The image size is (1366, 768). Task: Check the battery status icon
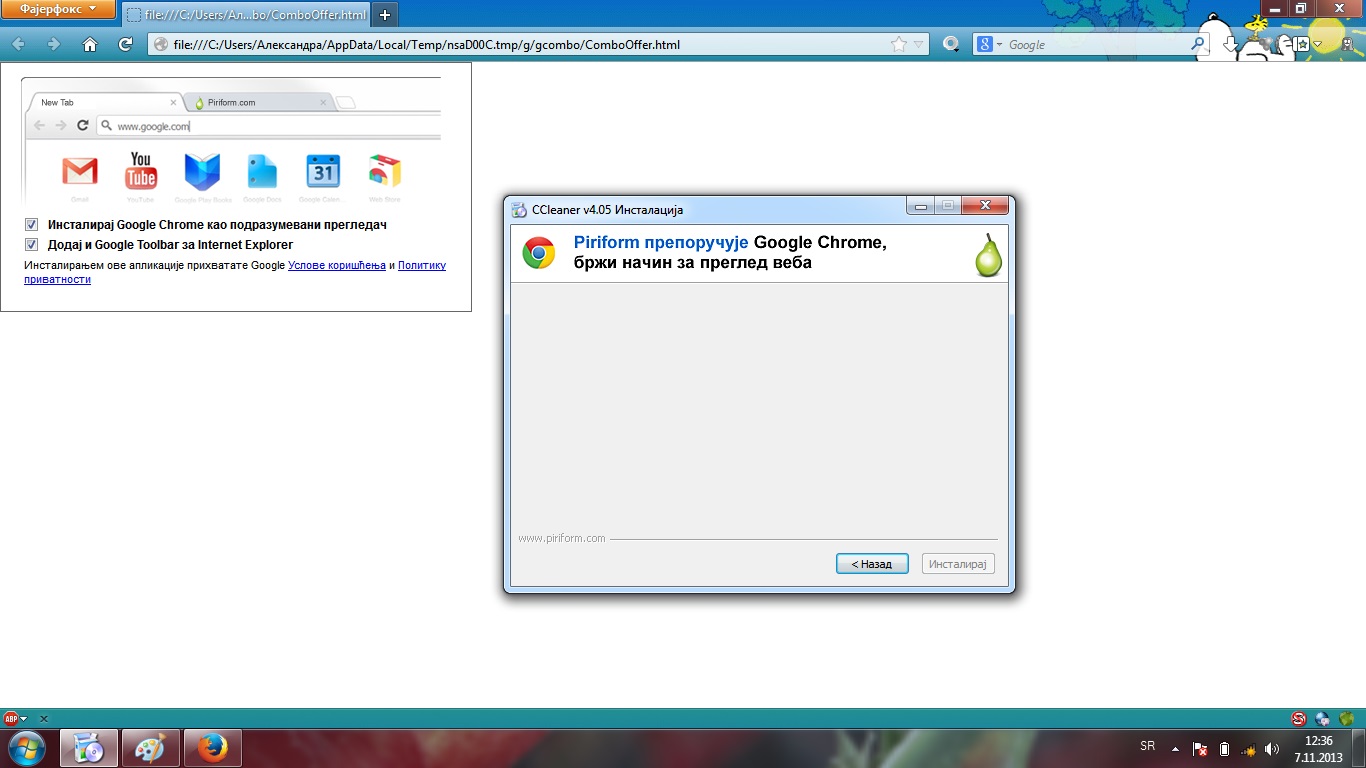1224,749
